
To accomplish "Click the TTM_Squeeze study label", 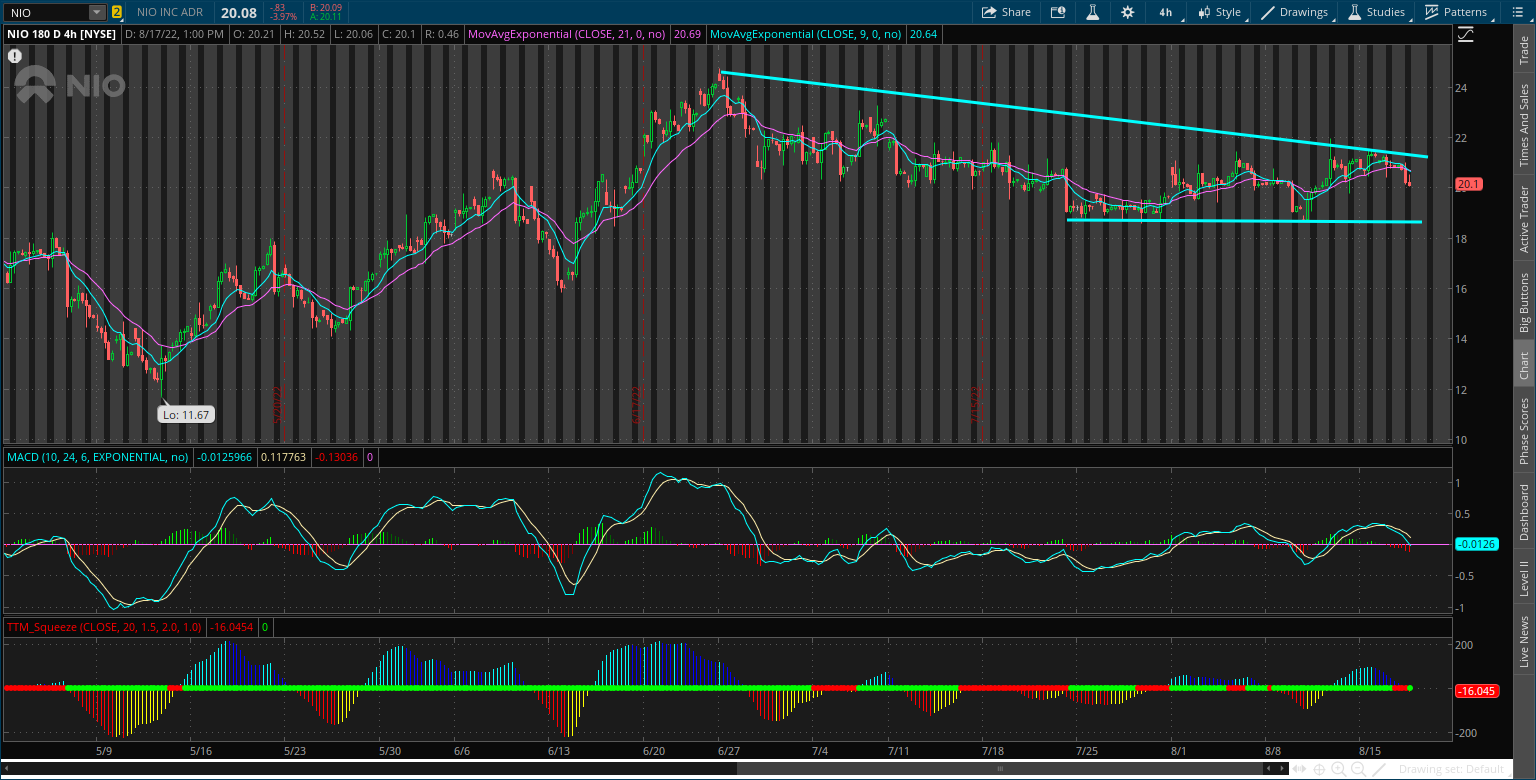I will [104, 627].
